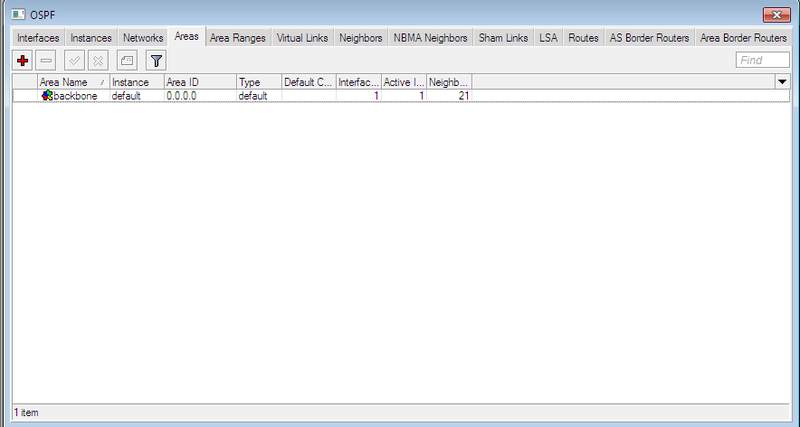The width and height of the screenshot is (800, 427).
Task: Click the 0.0.0.0 Area ID cell
Action: [200, 96]
